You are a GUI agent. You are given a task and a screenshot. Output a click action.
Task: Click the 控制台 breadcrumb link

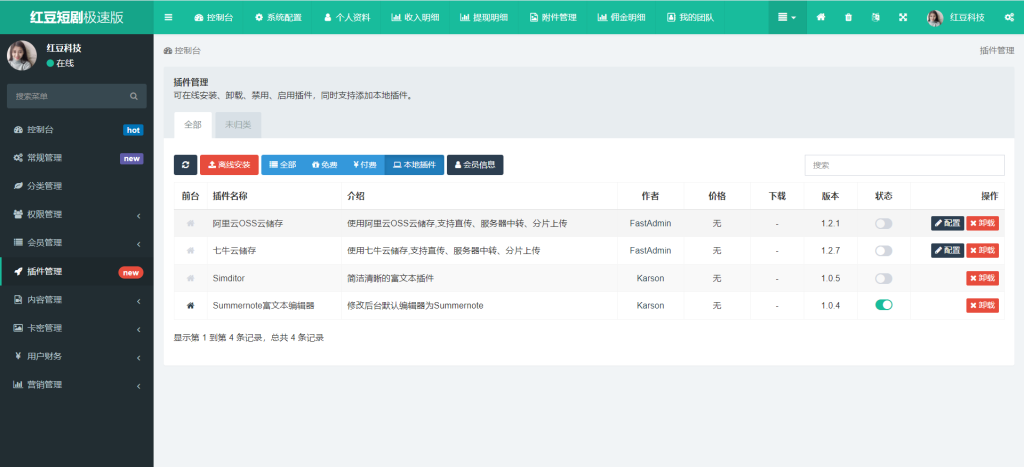pos(182,50)
